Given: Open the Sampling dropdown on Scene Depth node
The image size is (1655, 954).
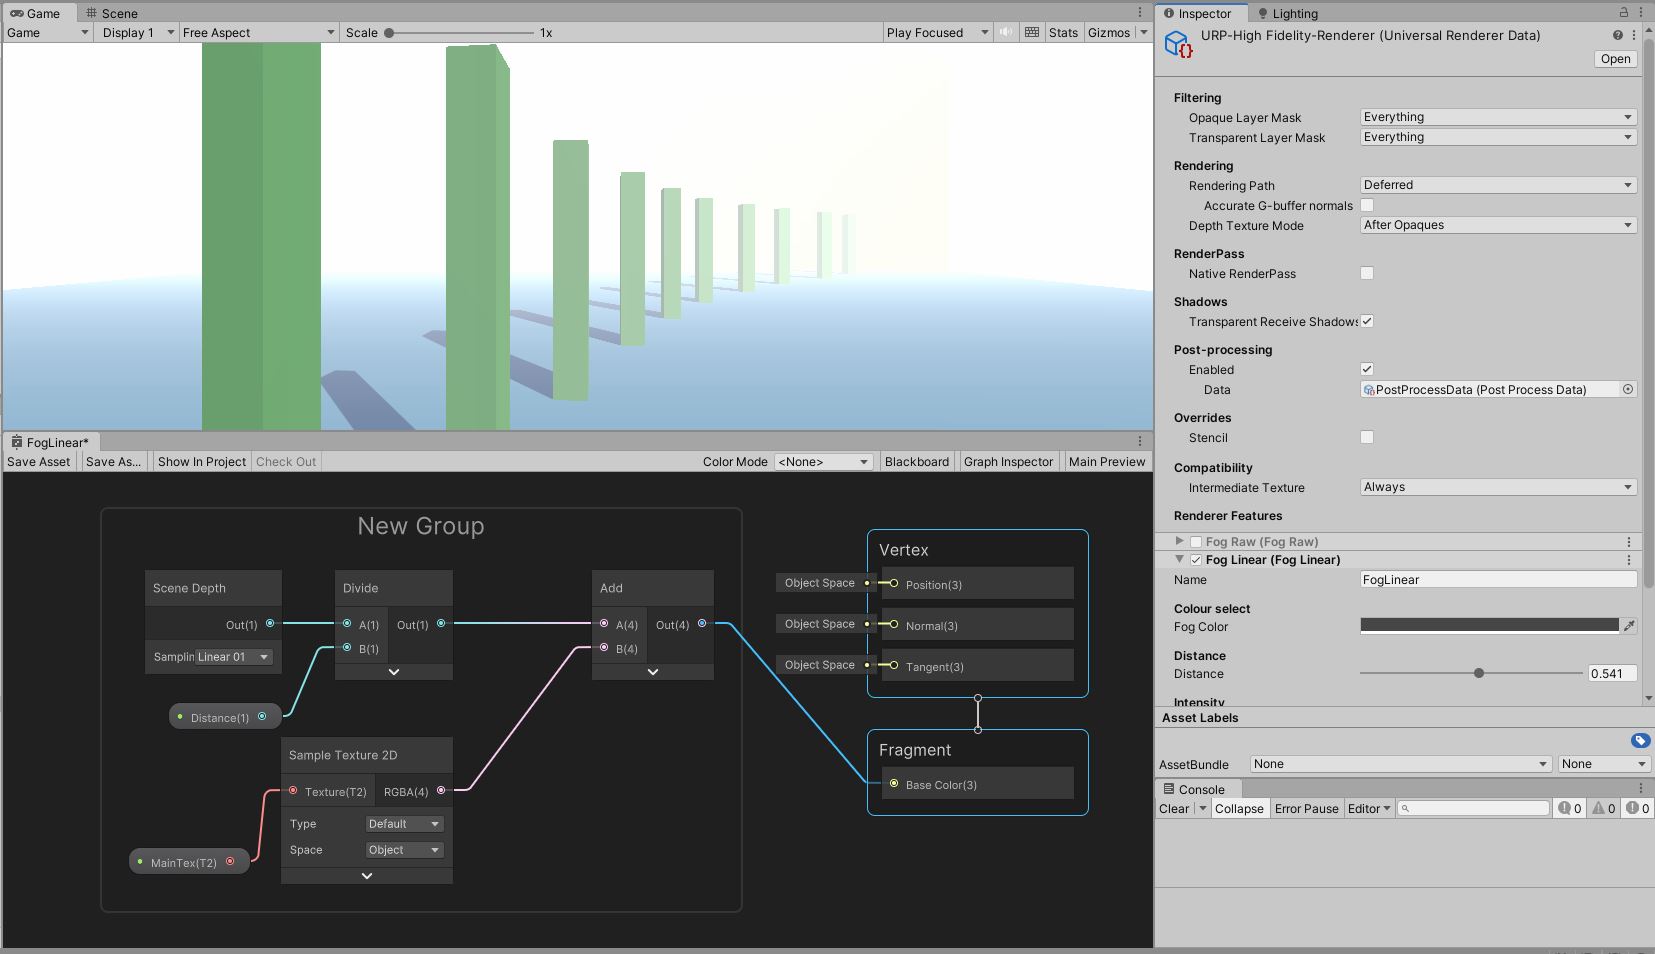Looking at the screenshot, I should (232, 657).
